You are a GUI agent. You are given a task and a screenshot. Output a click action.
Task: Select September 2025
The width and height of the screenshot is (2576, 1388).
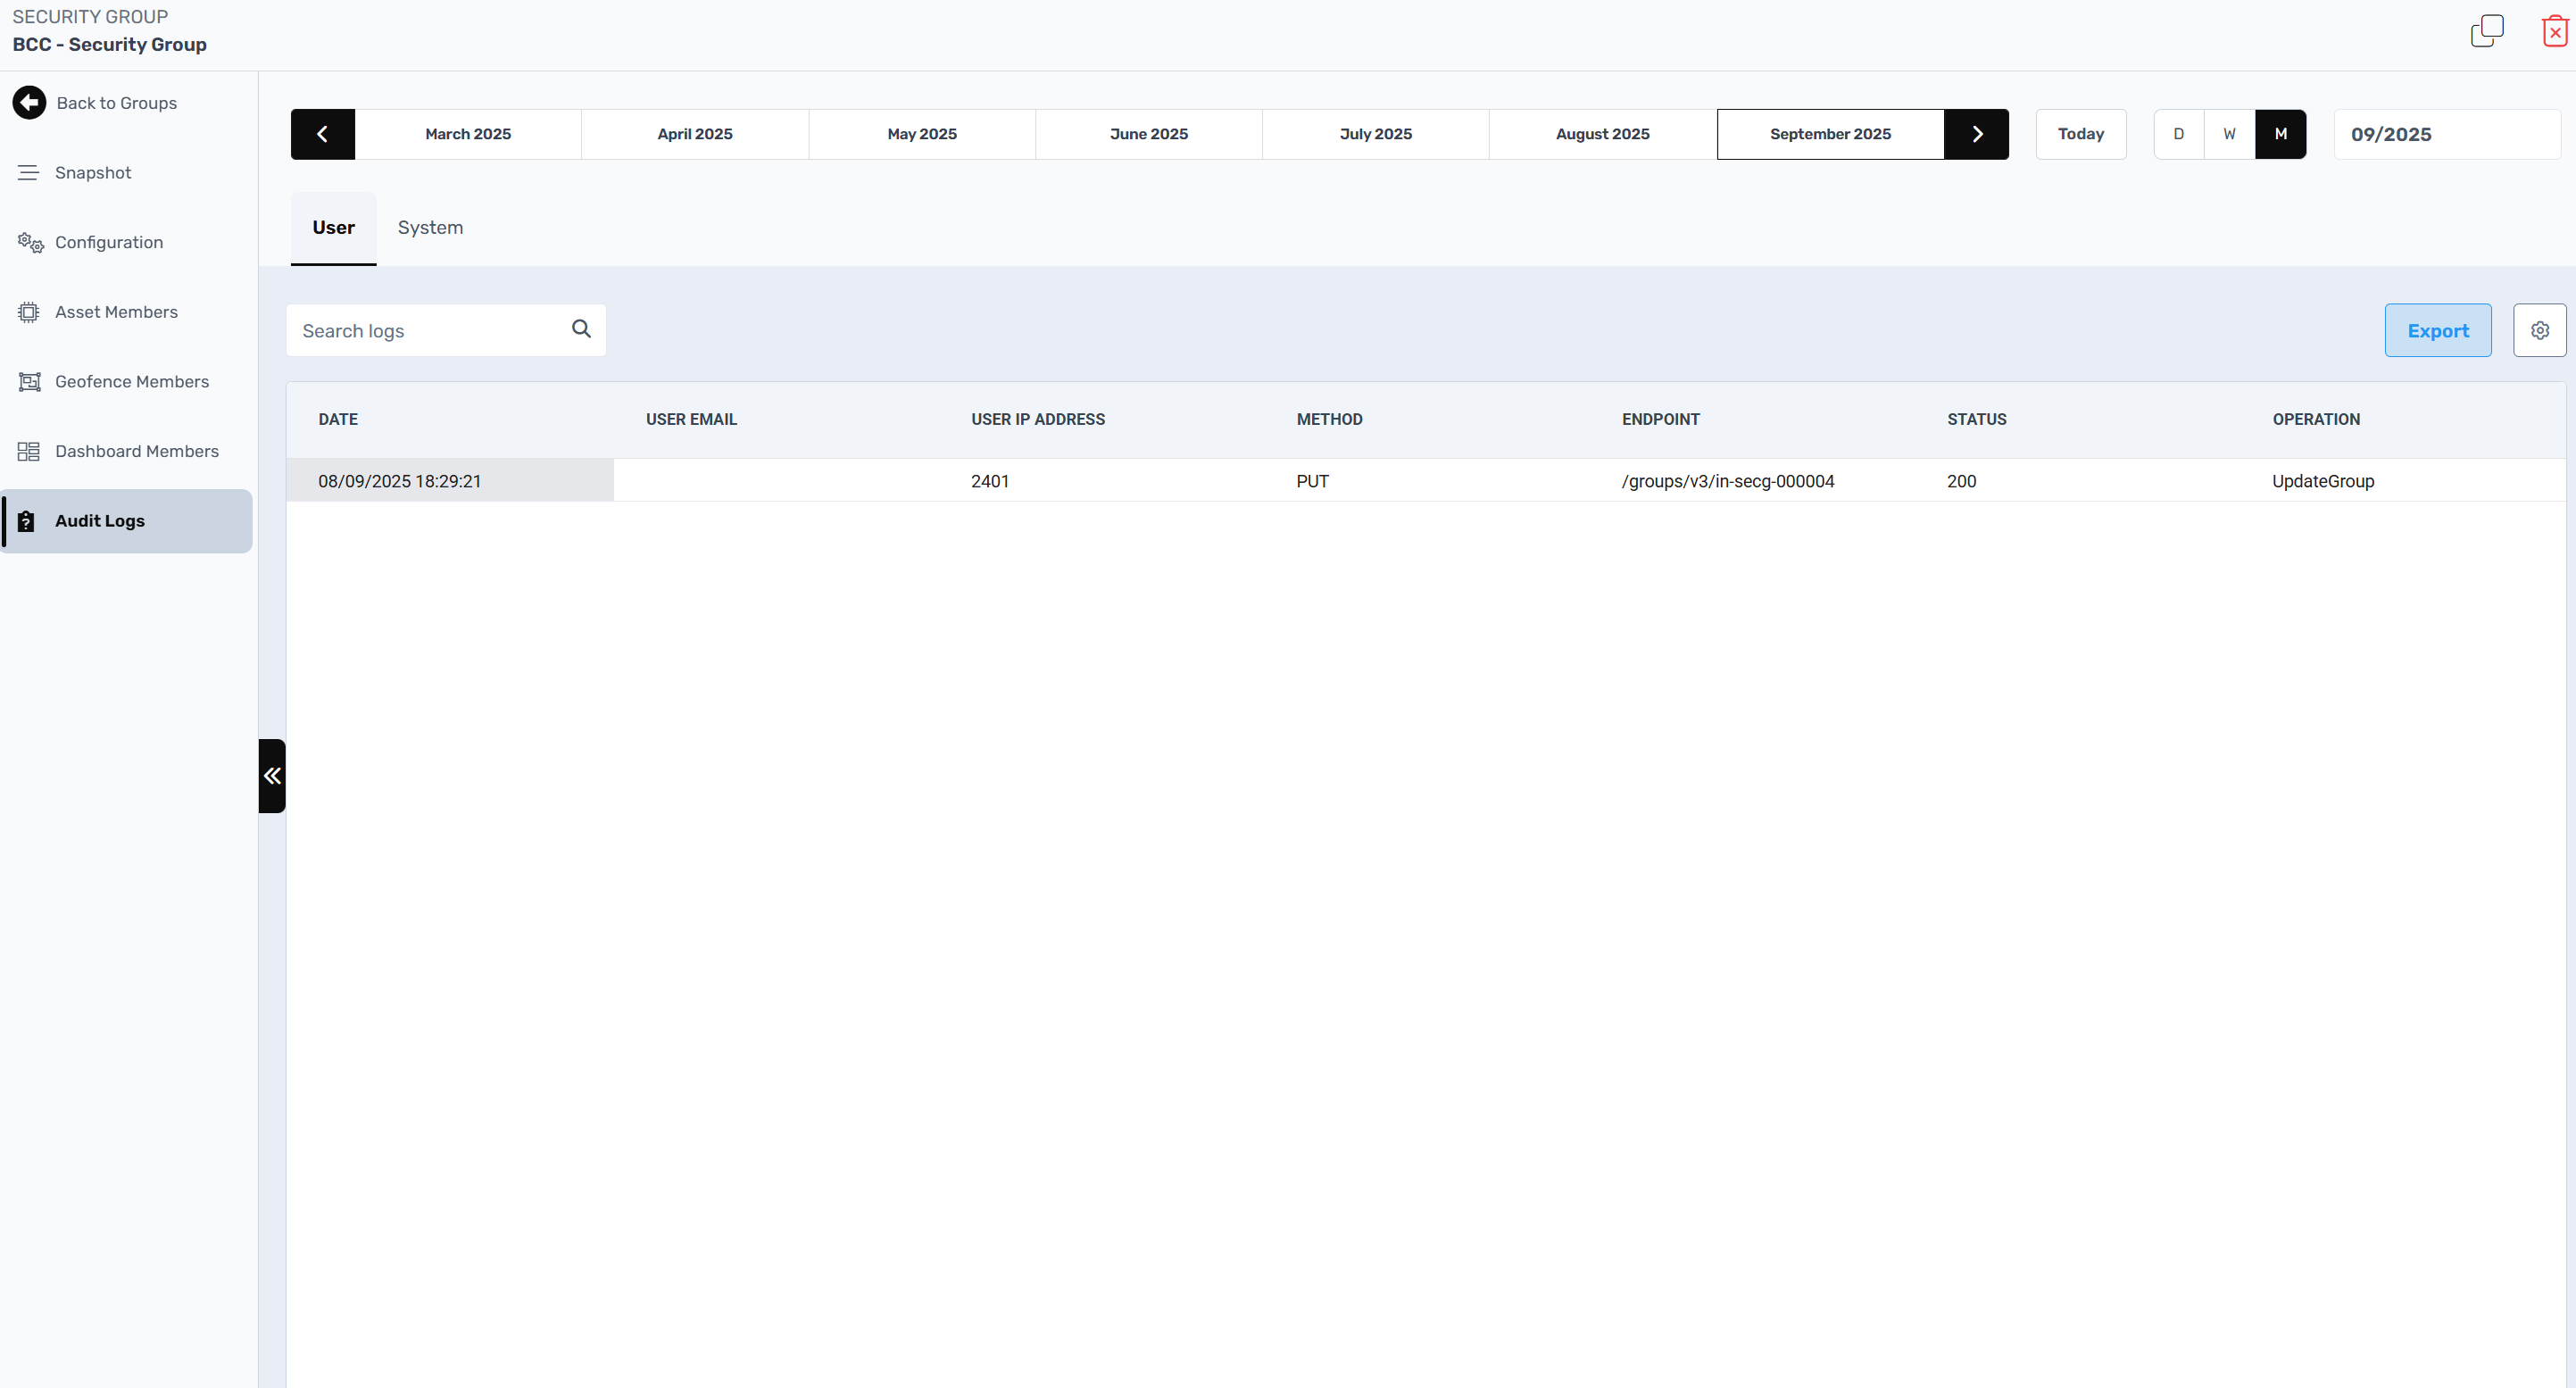click(x=1830, y=134)
